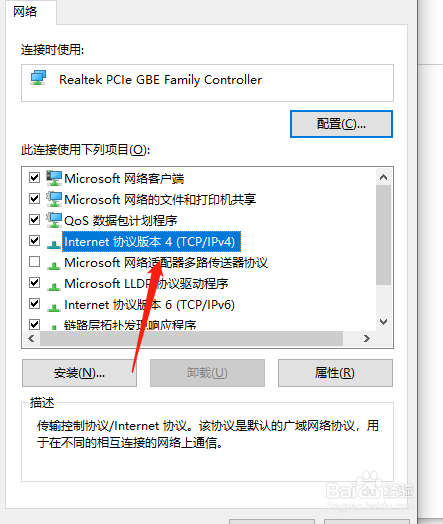
Task: Click the Microsoft 网络客户端 item icon
Action: point(54,178)
